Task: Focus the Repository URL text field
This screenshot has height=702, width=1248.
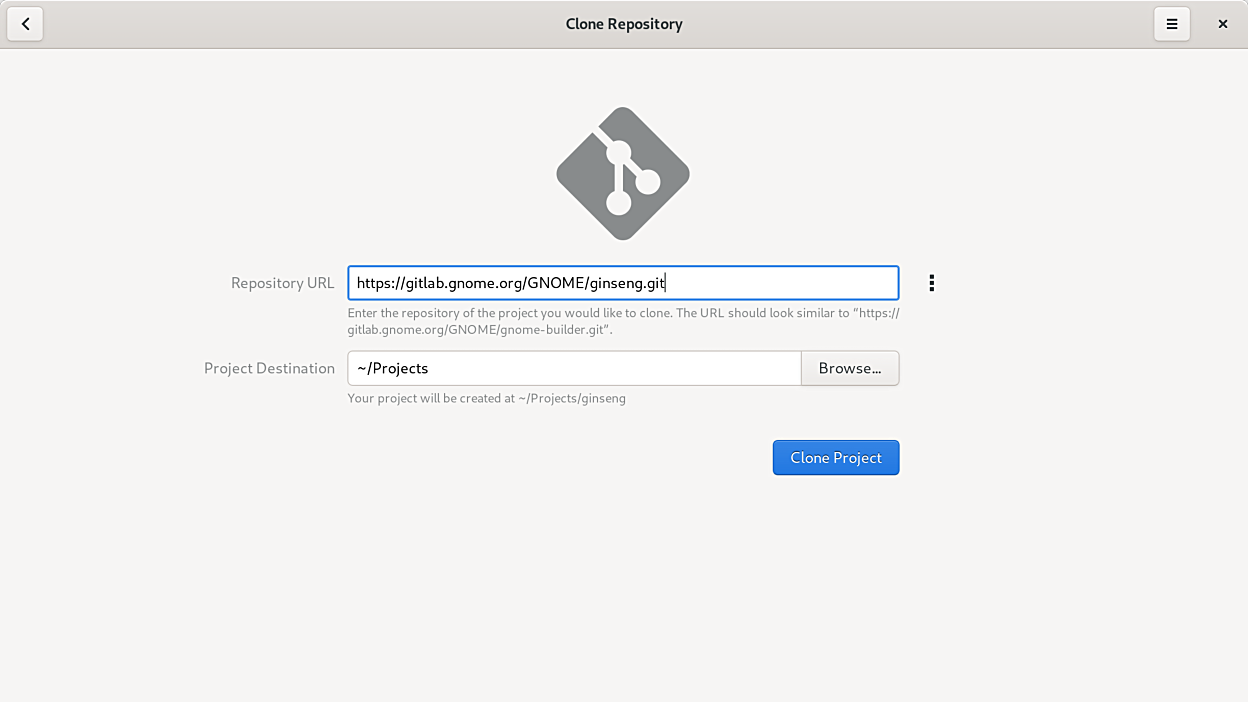Action: 780,283
